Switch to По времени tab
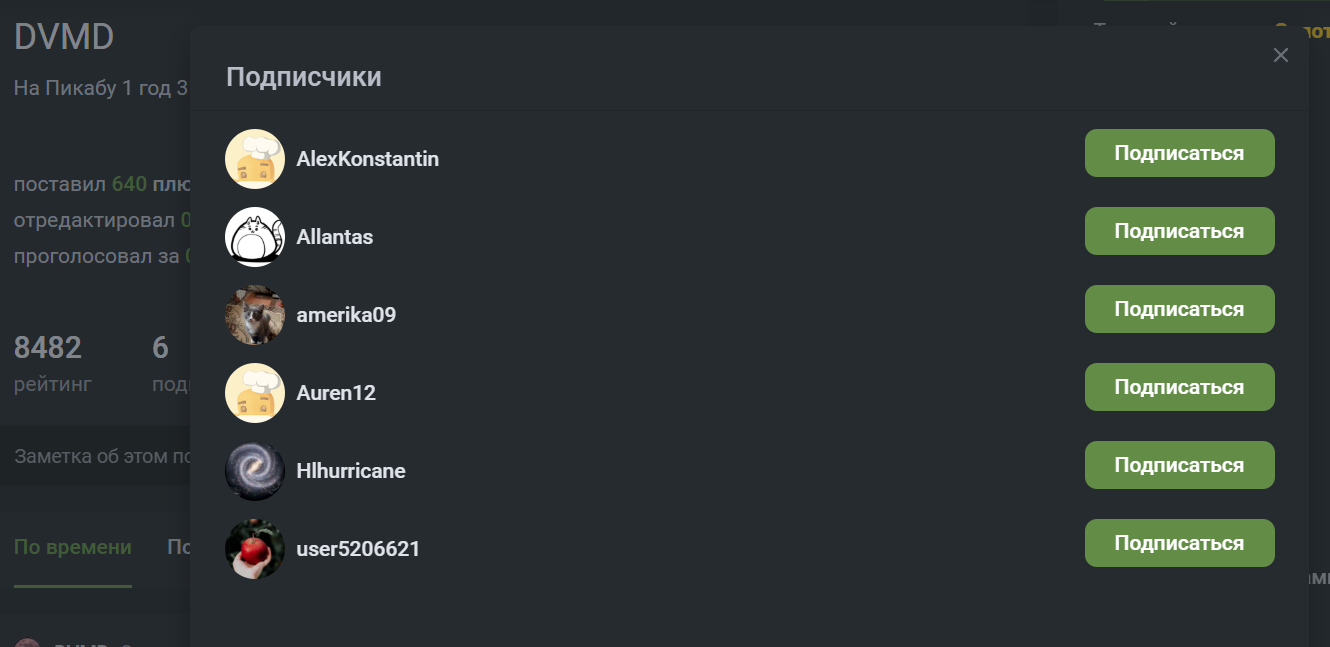This screenshot has height=647, width=1330. click(x=72, y=547)
